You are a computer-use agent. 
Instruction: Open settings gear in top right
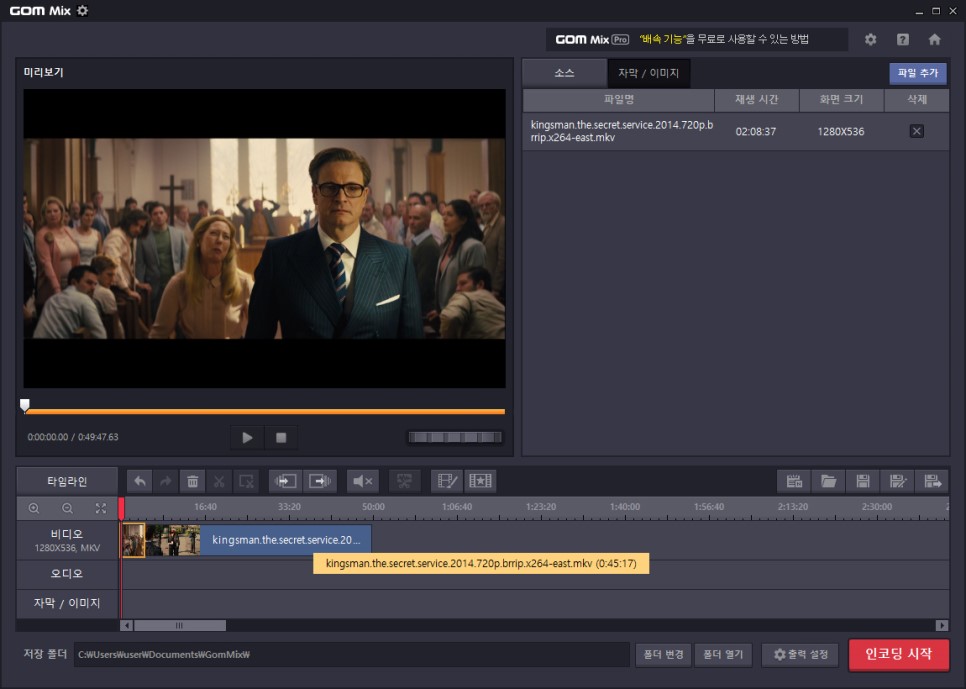(x=870, y=39)
